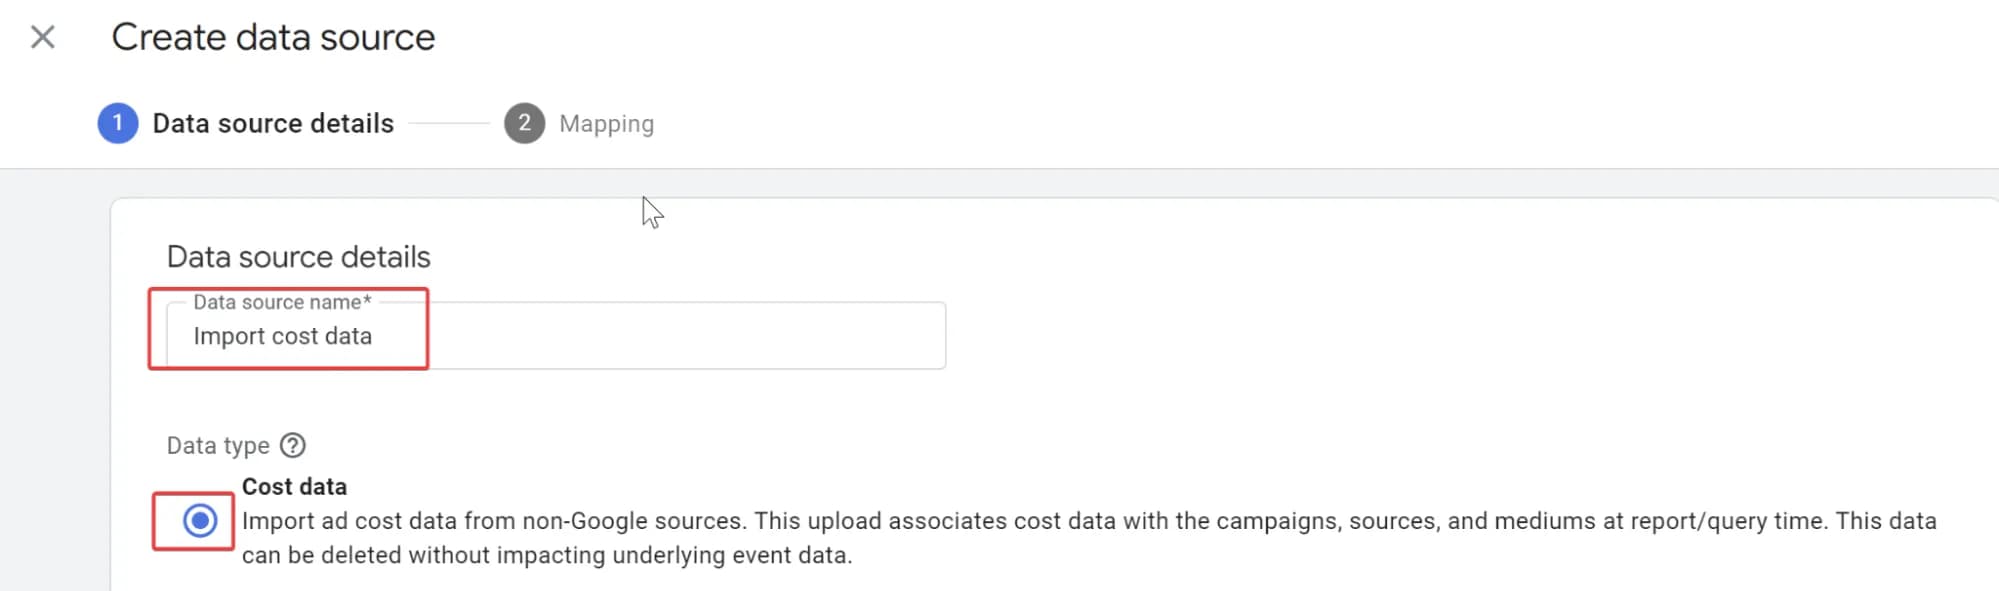Click the blue step 1 circle
This screenshot has height=591, width=1999.
(x=118, y=123)
